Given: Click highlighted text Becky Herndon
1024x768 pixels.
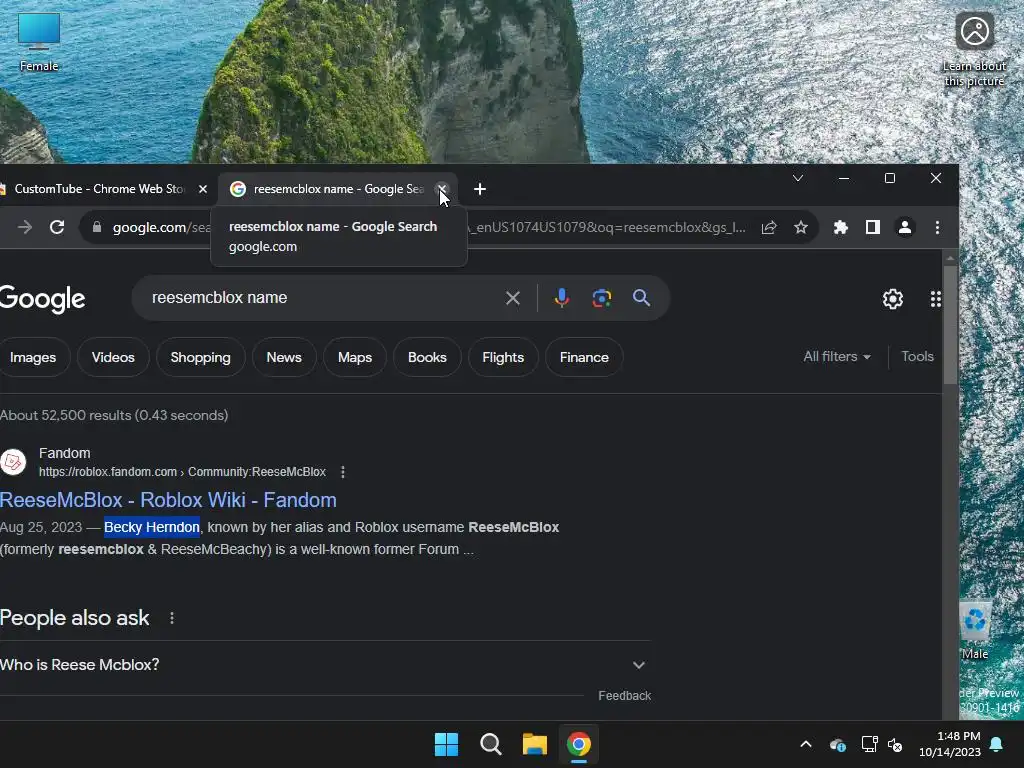Looking at the screenshot, I should pyautogui.click(x=152, y=527).
